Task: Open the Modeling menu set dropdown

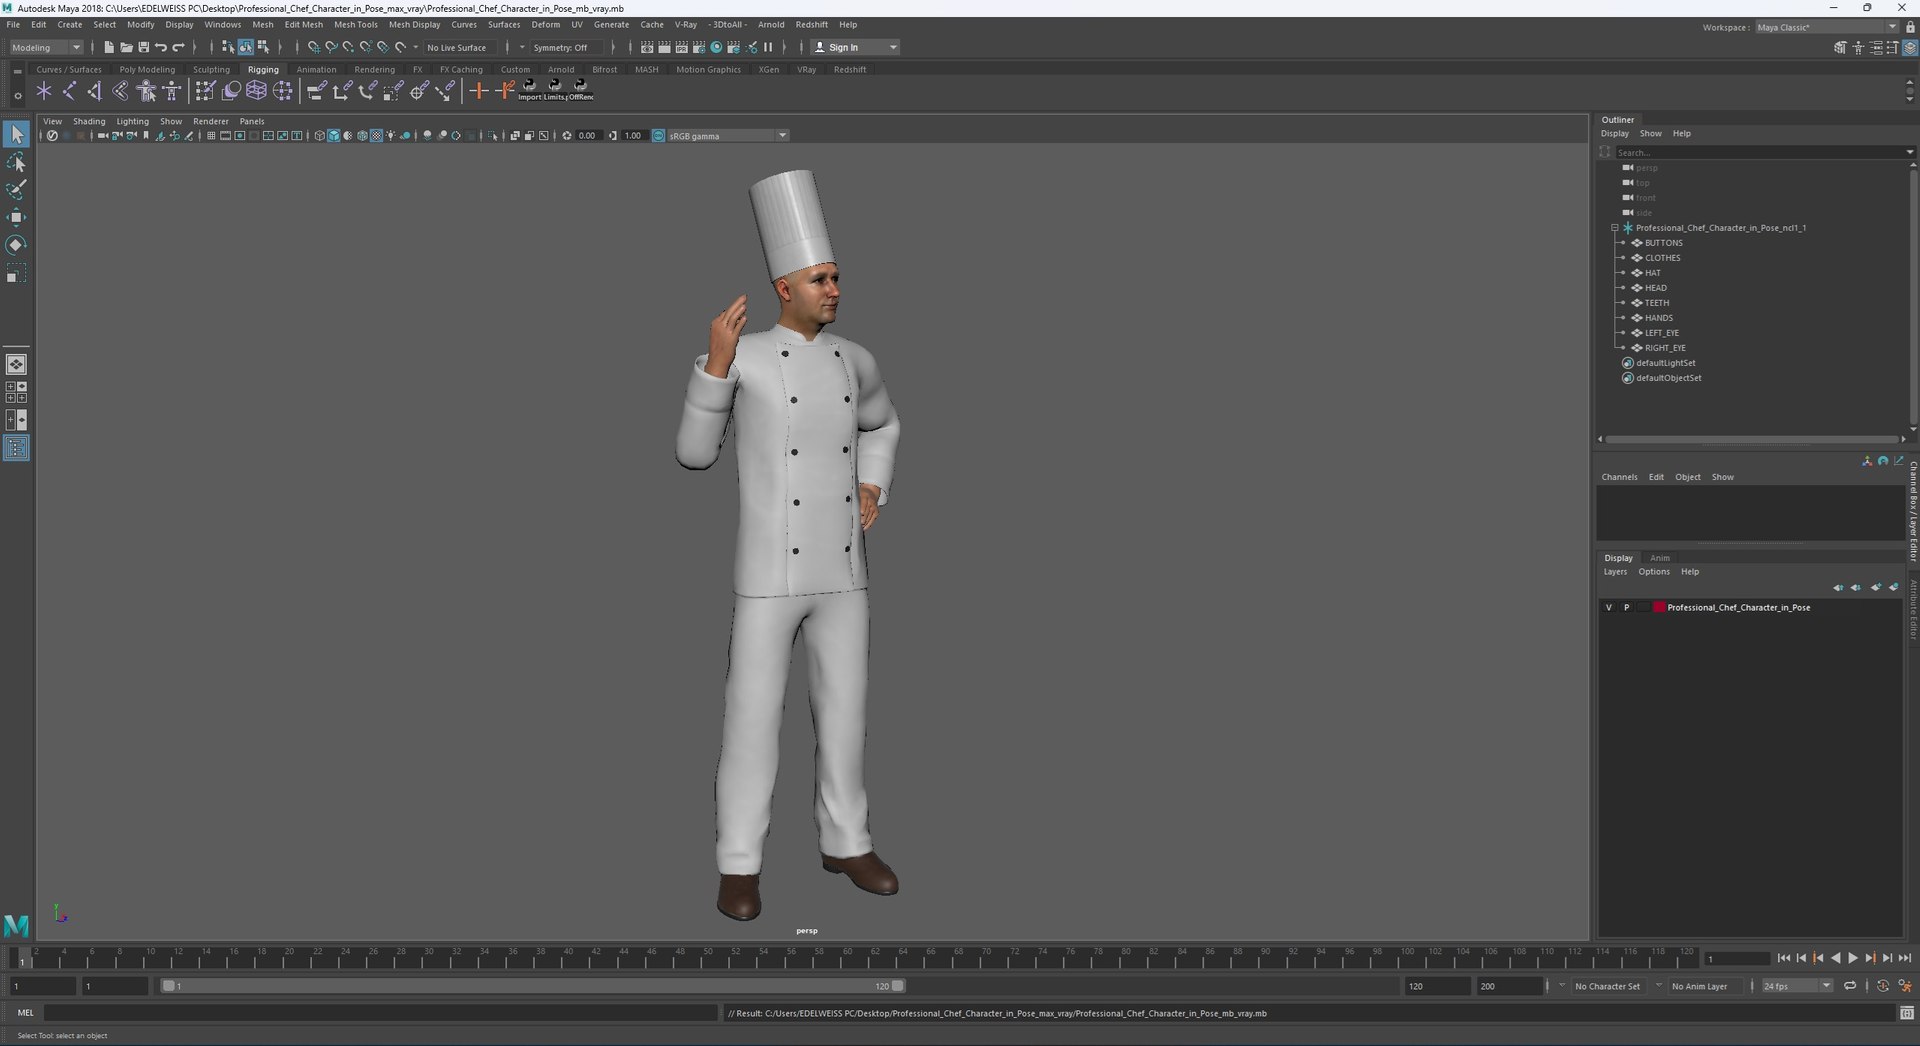Action: 46,47
